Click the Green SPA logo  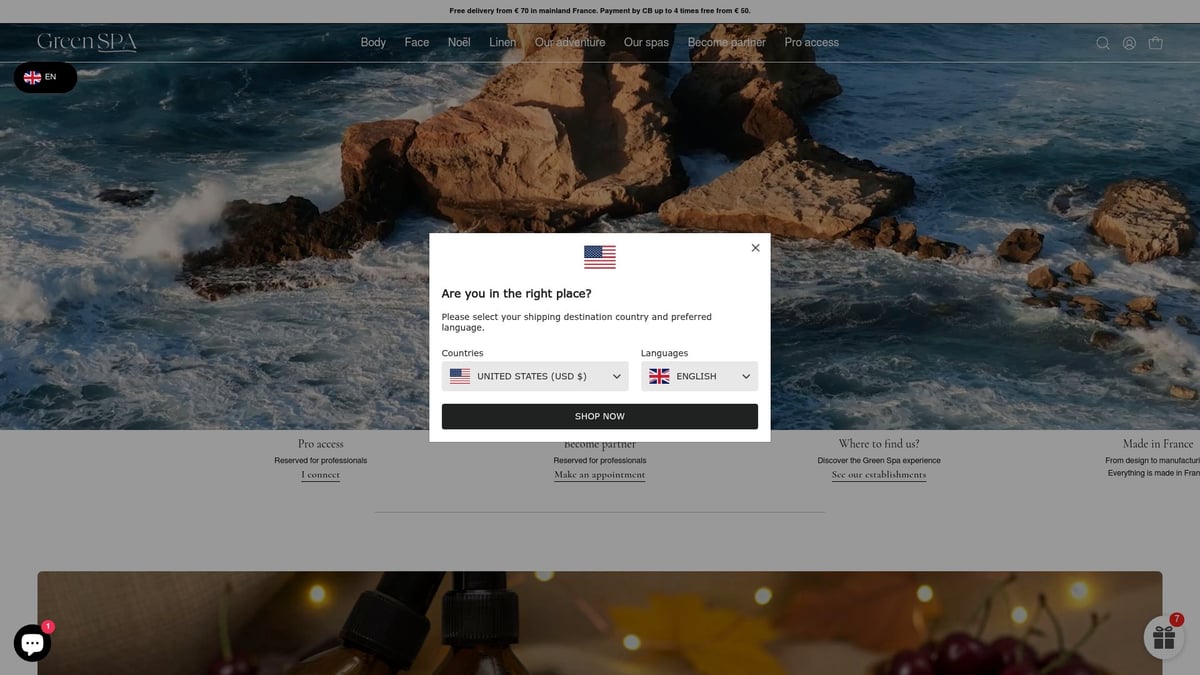coord(87,42)
